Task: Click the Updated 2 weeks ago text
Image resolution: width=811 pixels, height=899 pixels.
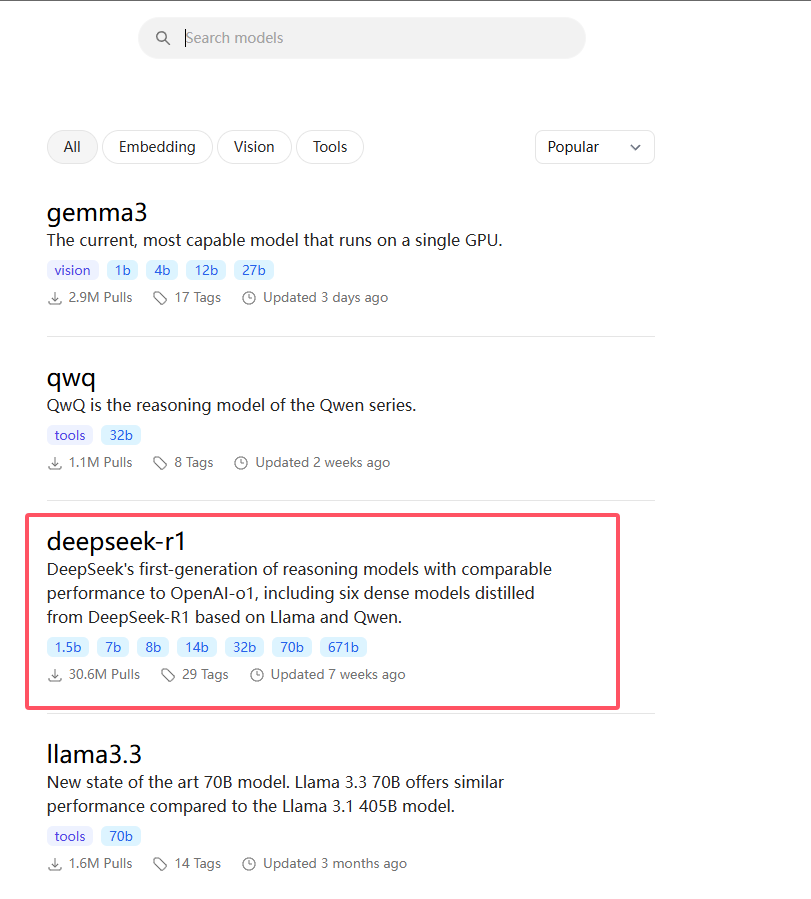Action: pyautogui.click(x=323, y=462)
